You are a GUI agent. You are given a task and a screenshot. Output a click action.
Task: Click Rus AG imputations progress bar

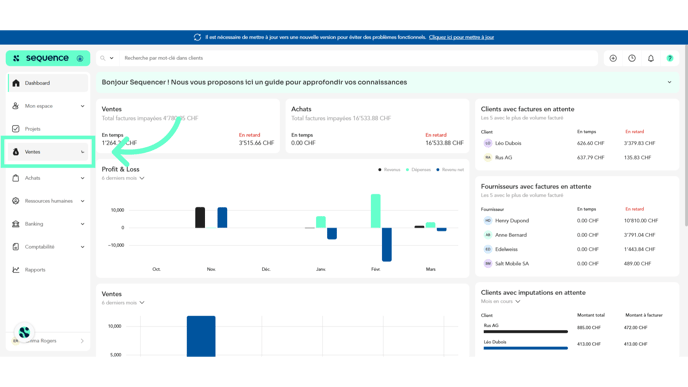coord(525,332)
